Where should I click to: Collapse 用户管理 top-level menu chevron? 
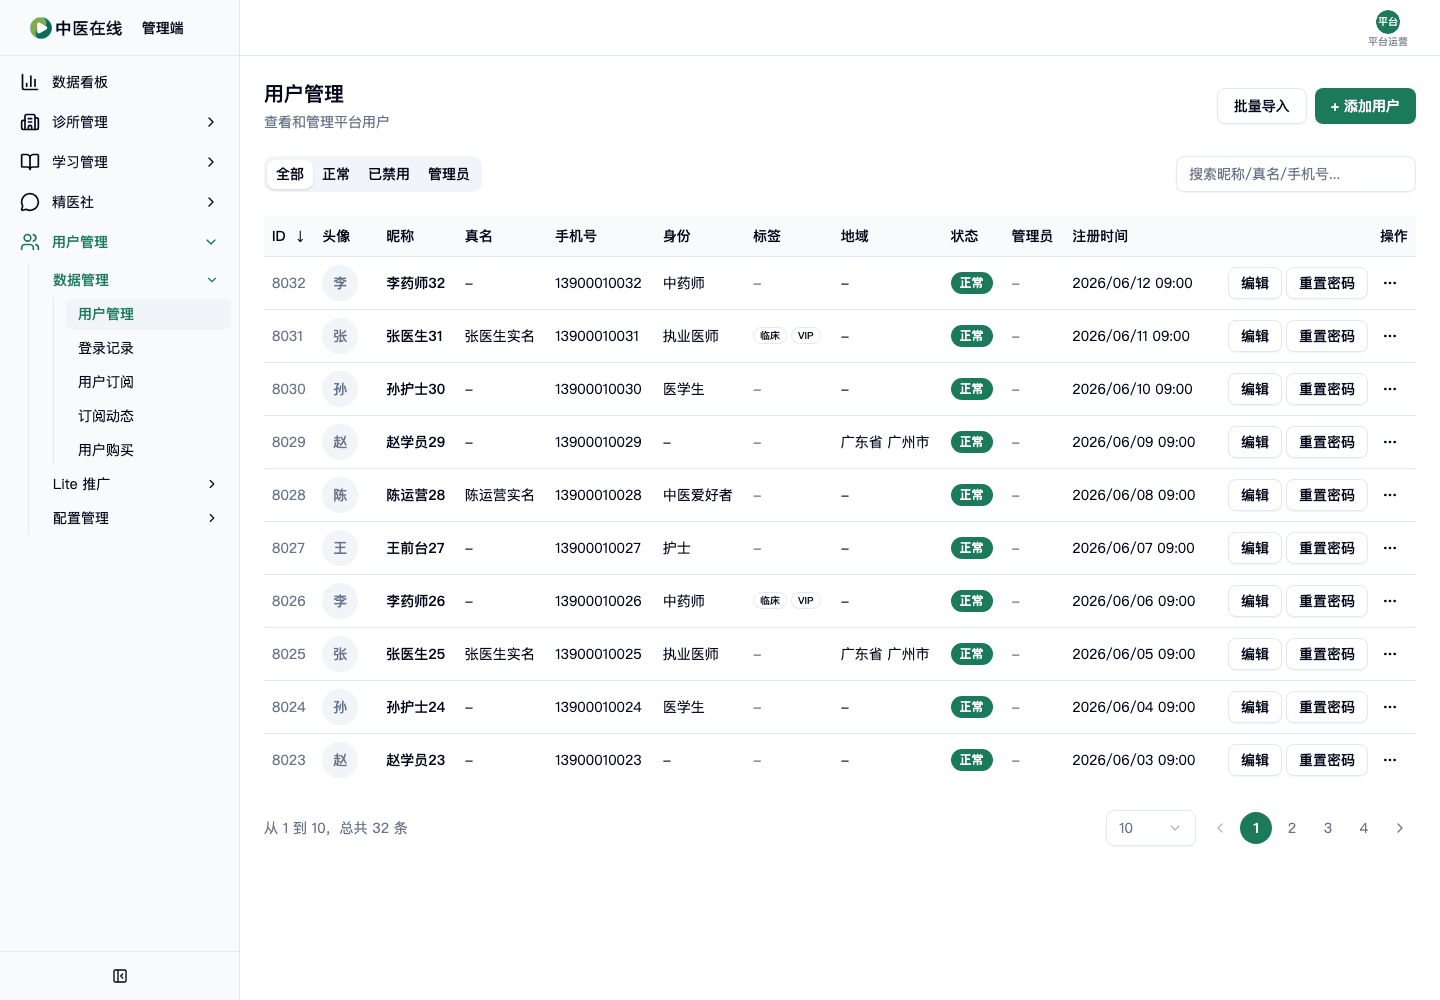coord(211,242)
